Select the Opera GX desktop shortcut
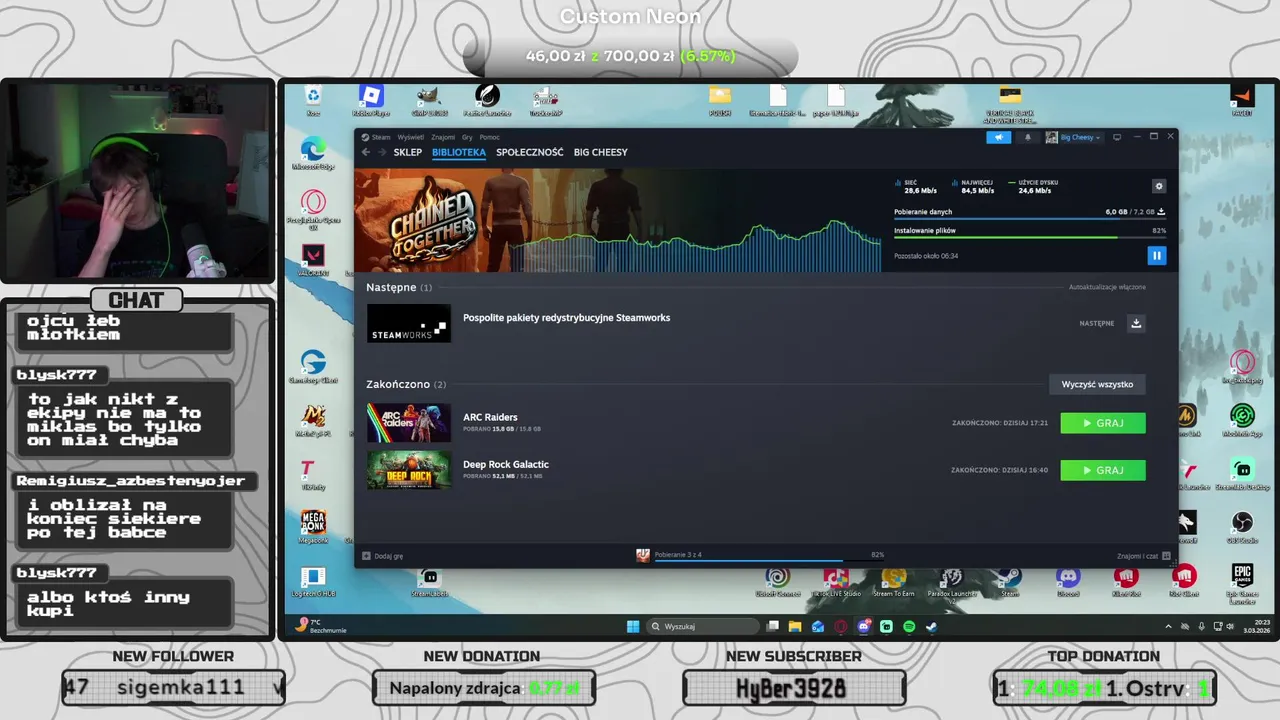 pyautogui.click(x=313, y=208)
